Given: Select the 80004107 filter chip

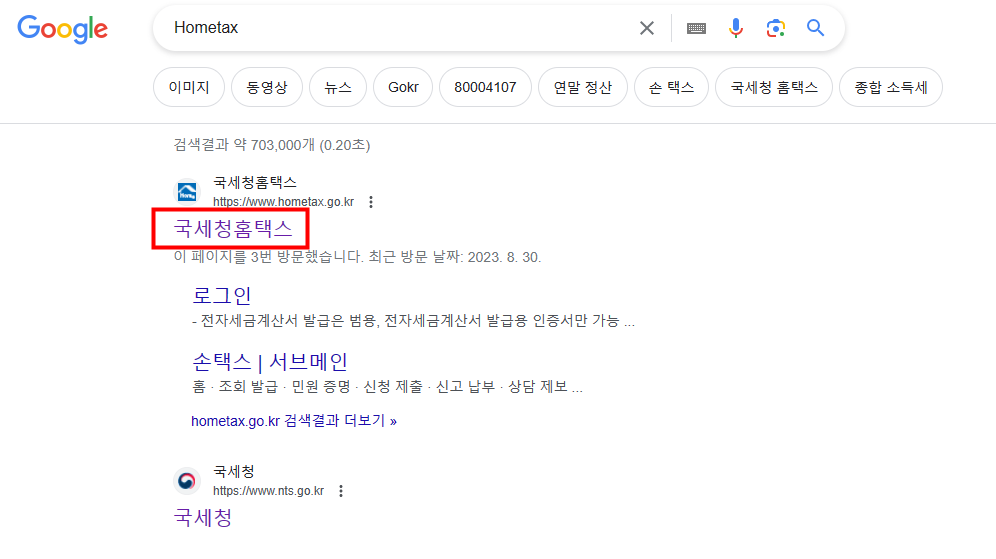Looking at the screenshot, I should coord(485,87).
